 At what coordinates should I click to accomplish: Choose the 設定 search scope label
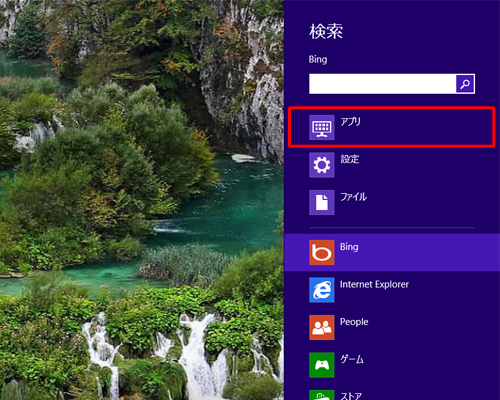click(350, 159)
